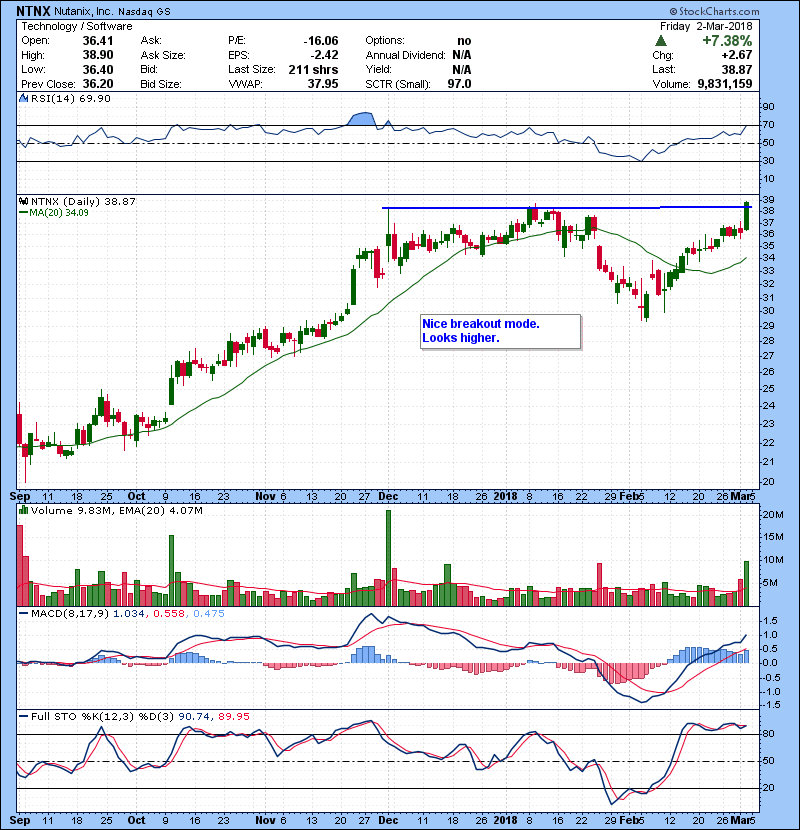Click the Volume panel bar icon
800x830 pixels.
pos(23,510)
